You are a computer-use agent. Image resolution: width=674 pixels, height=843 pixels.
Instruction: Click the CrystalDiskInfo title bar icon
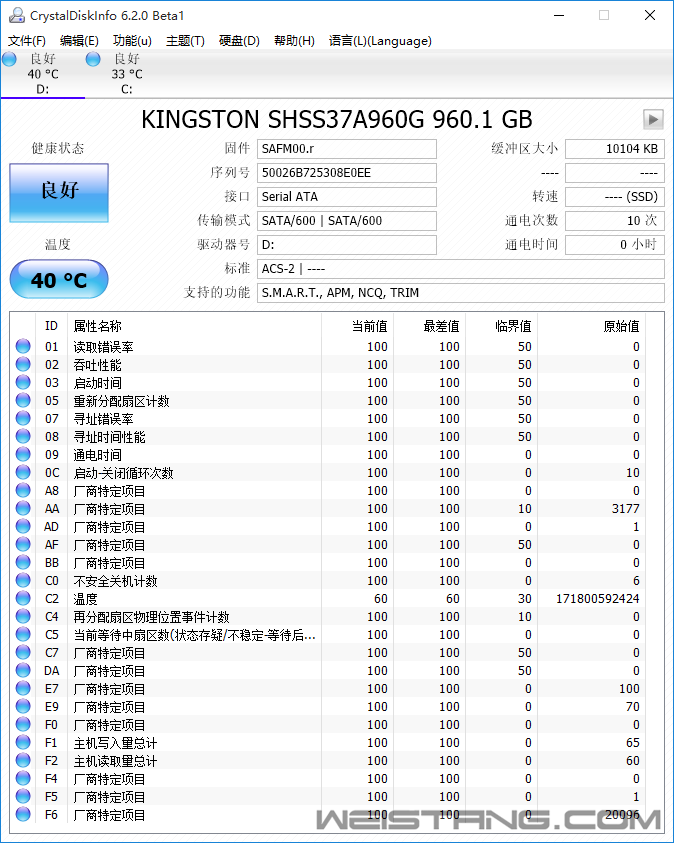17,15
